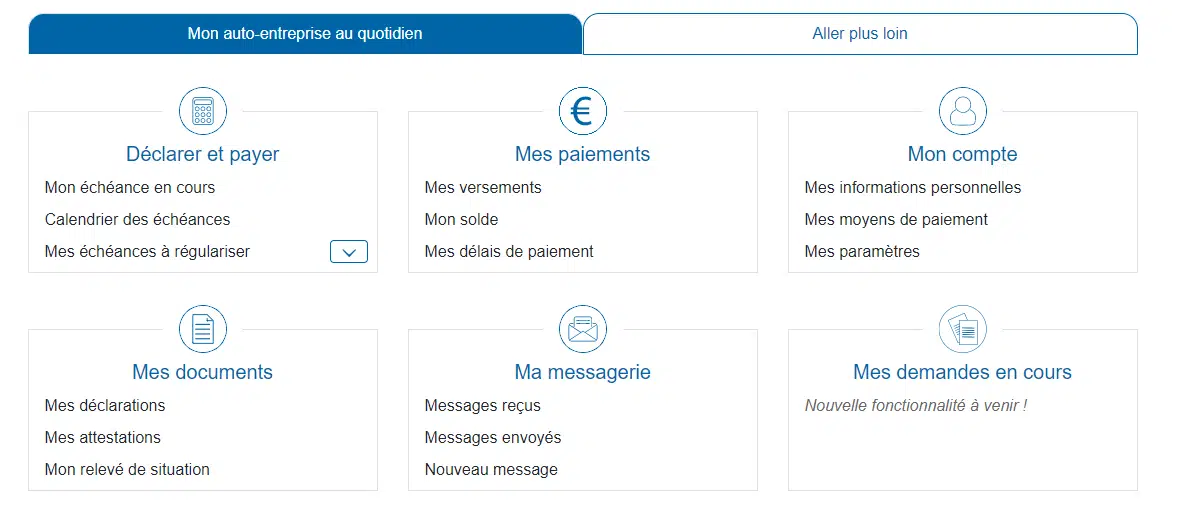The width and height of the screenshot is (1178, 513).
Task: Click the user profile icon above Mon compte
Action: click(x=962, y=111)
